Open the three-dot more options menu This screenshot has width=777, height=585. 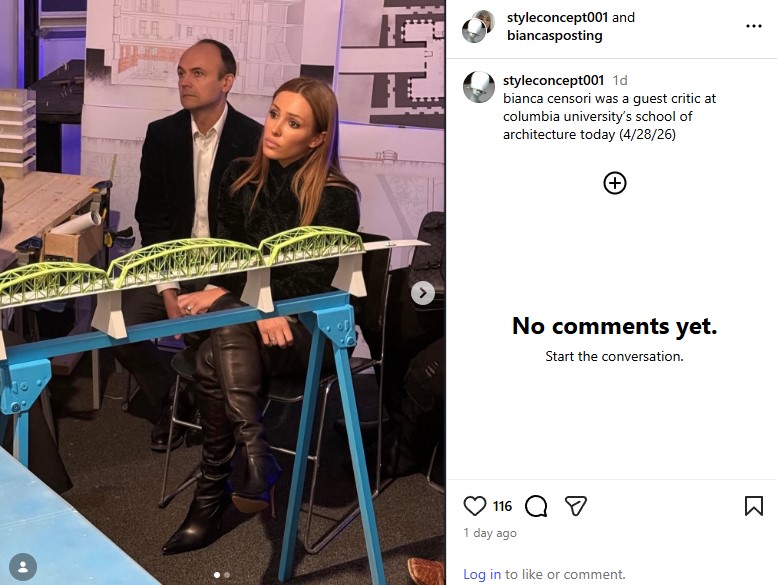(754, 26)
